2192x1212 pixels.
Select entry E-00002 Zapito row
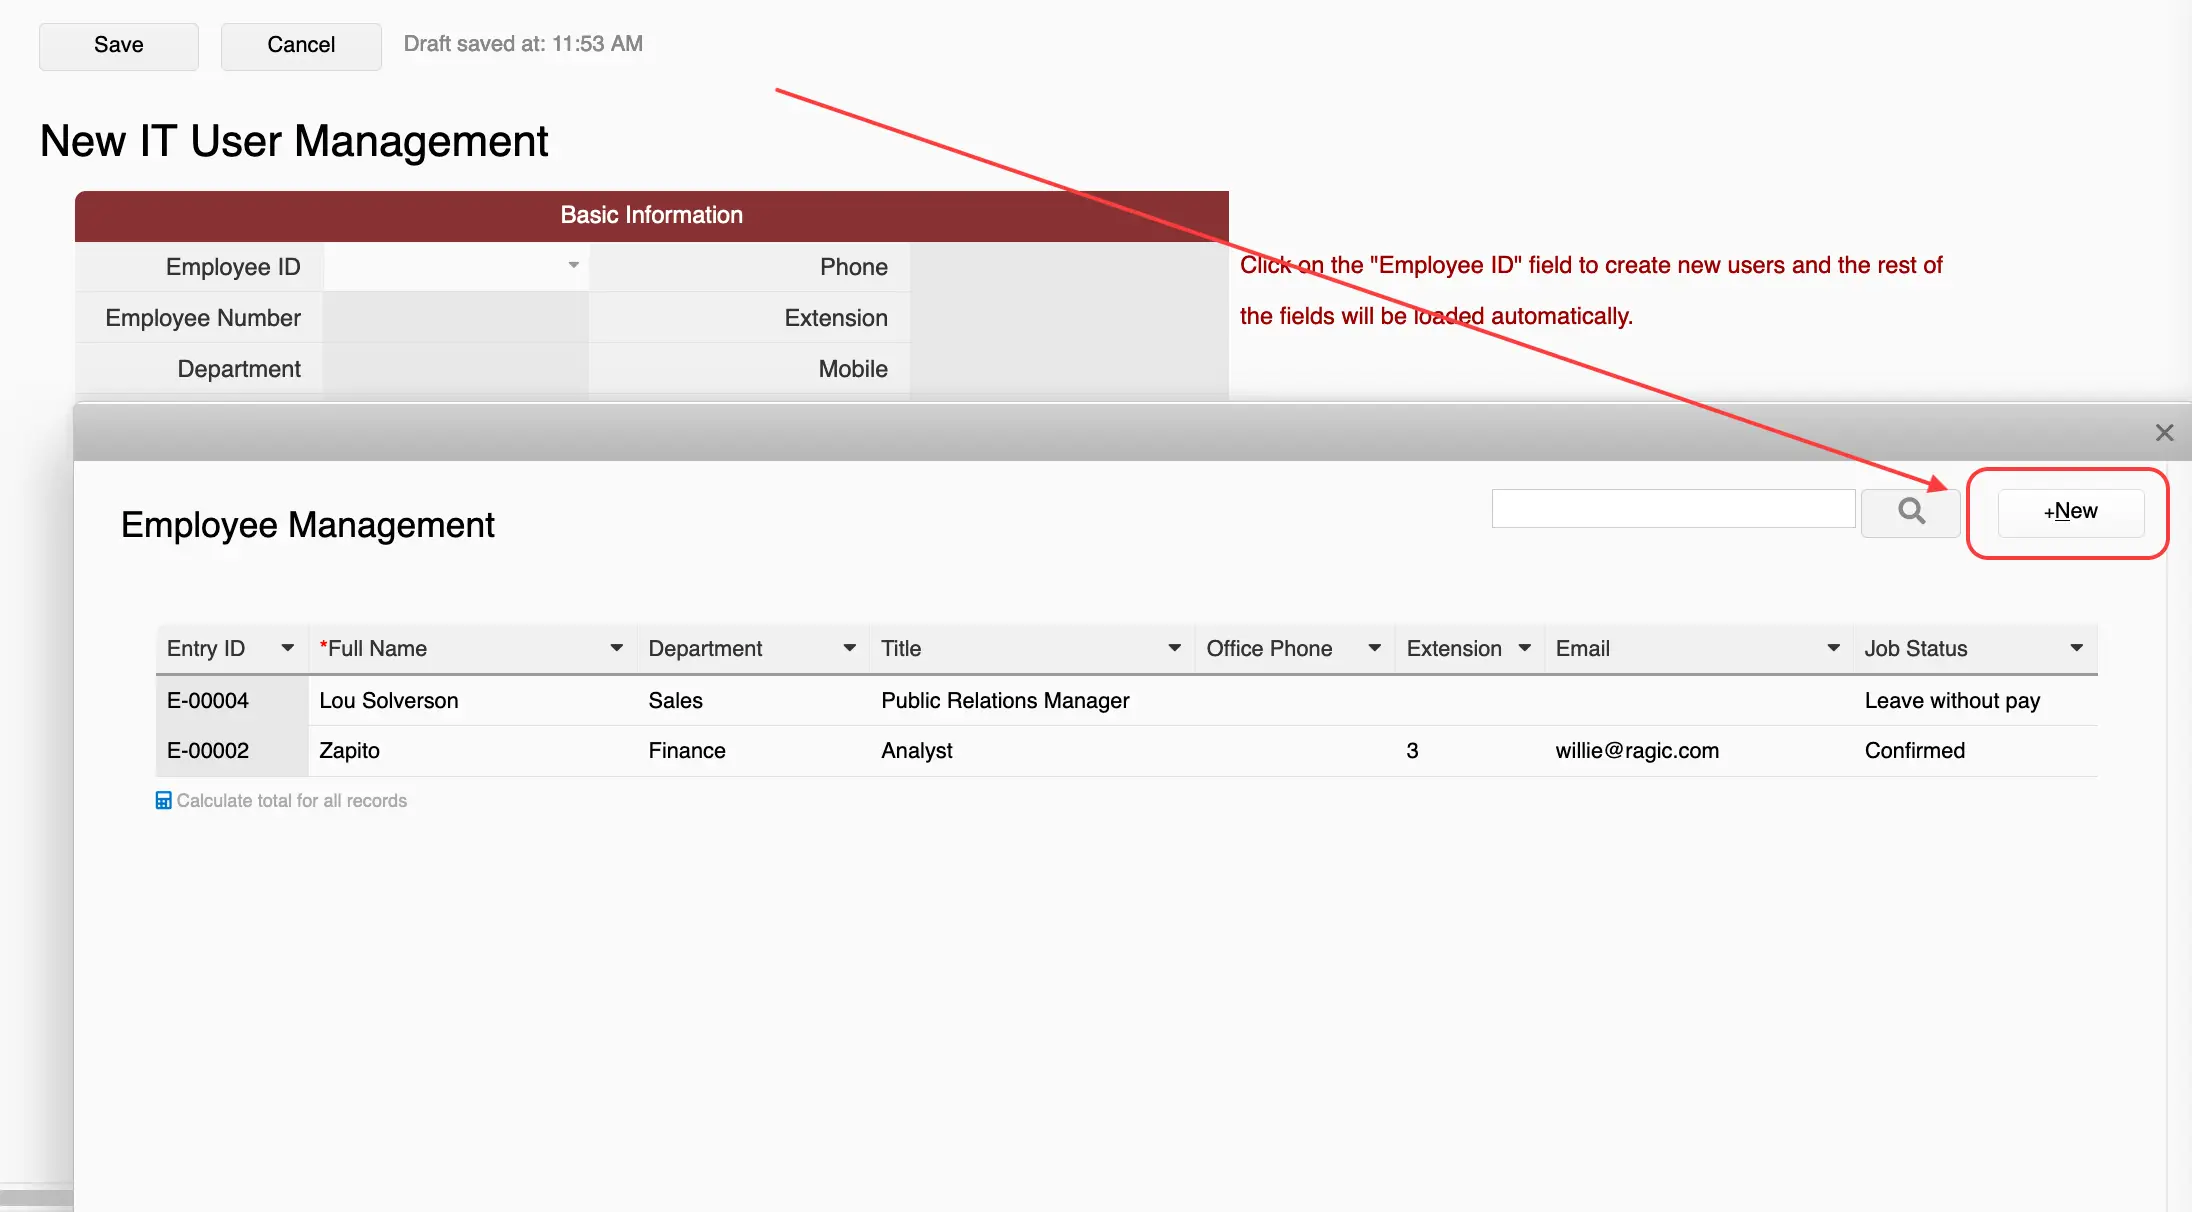(349, 751)
